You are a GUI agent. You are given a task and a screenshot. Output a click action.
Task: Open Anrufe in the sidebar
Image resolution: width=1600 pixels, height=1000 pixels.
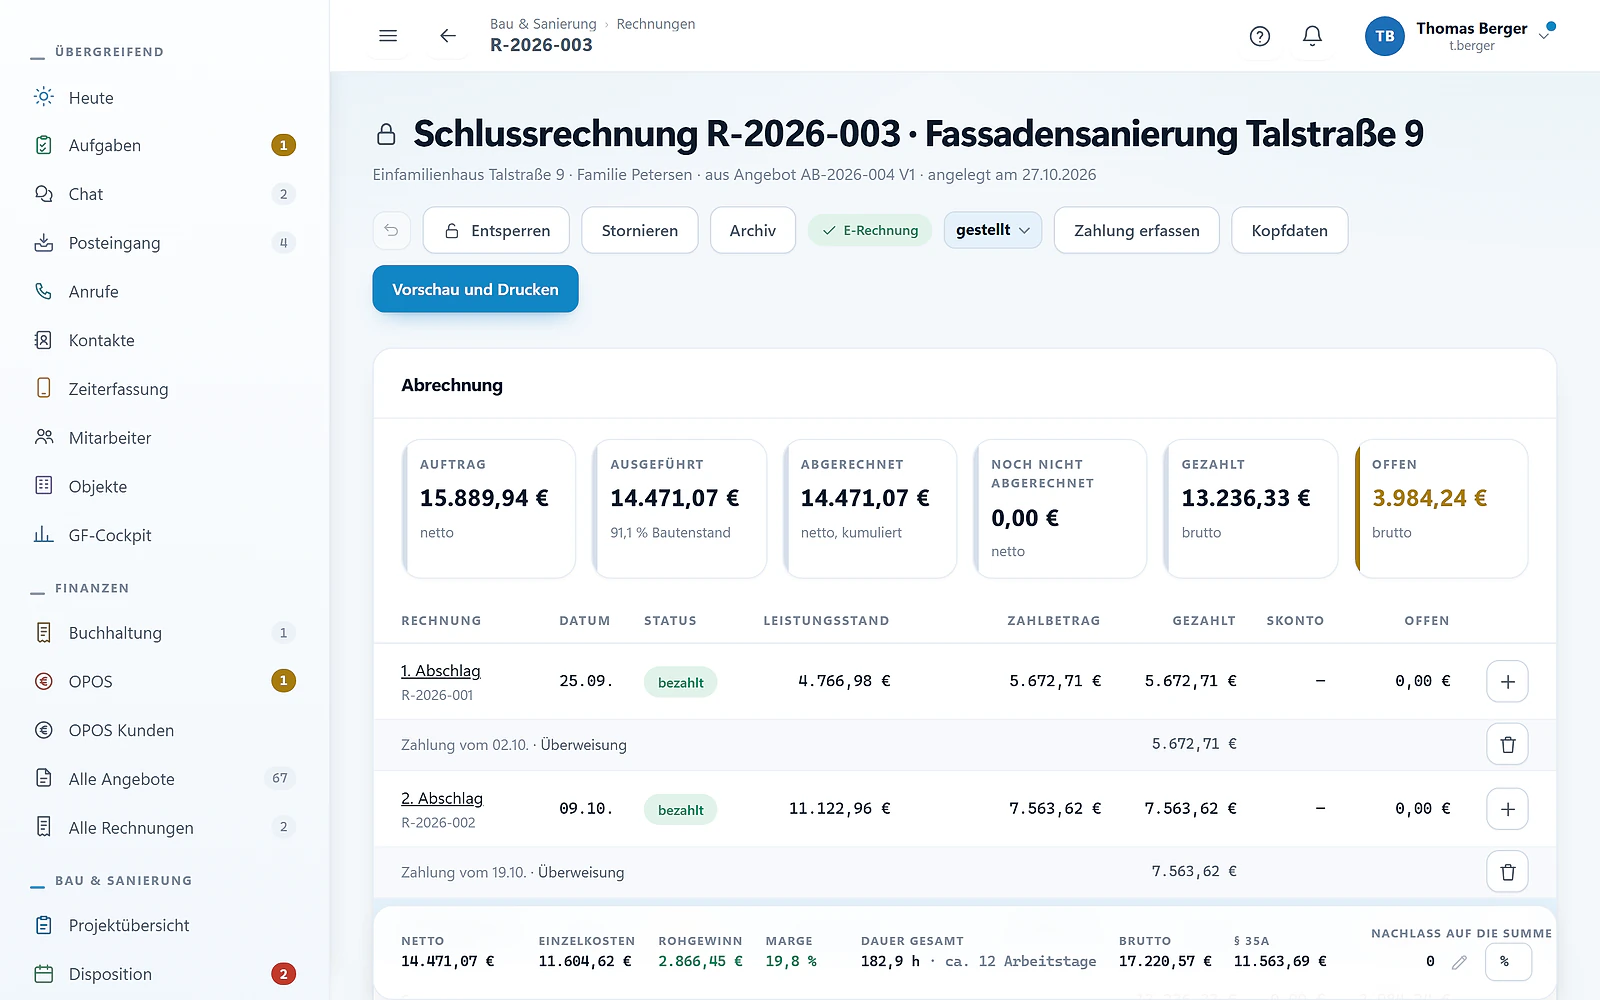pos(164,292)
